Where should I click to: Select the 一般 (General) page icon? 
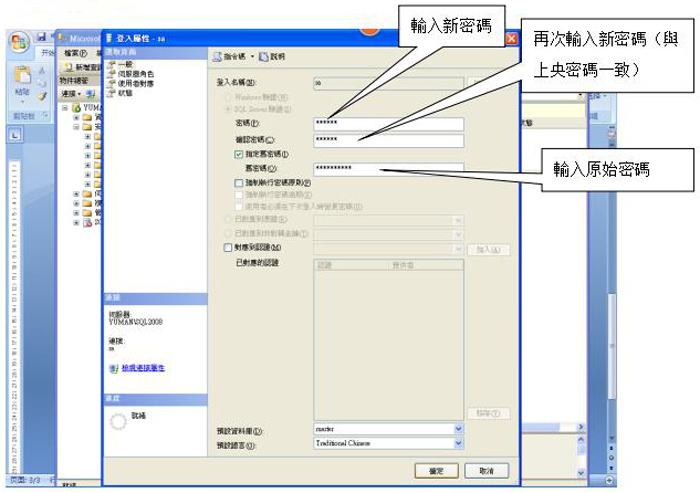pyautogui.click(x=112, y=65)
